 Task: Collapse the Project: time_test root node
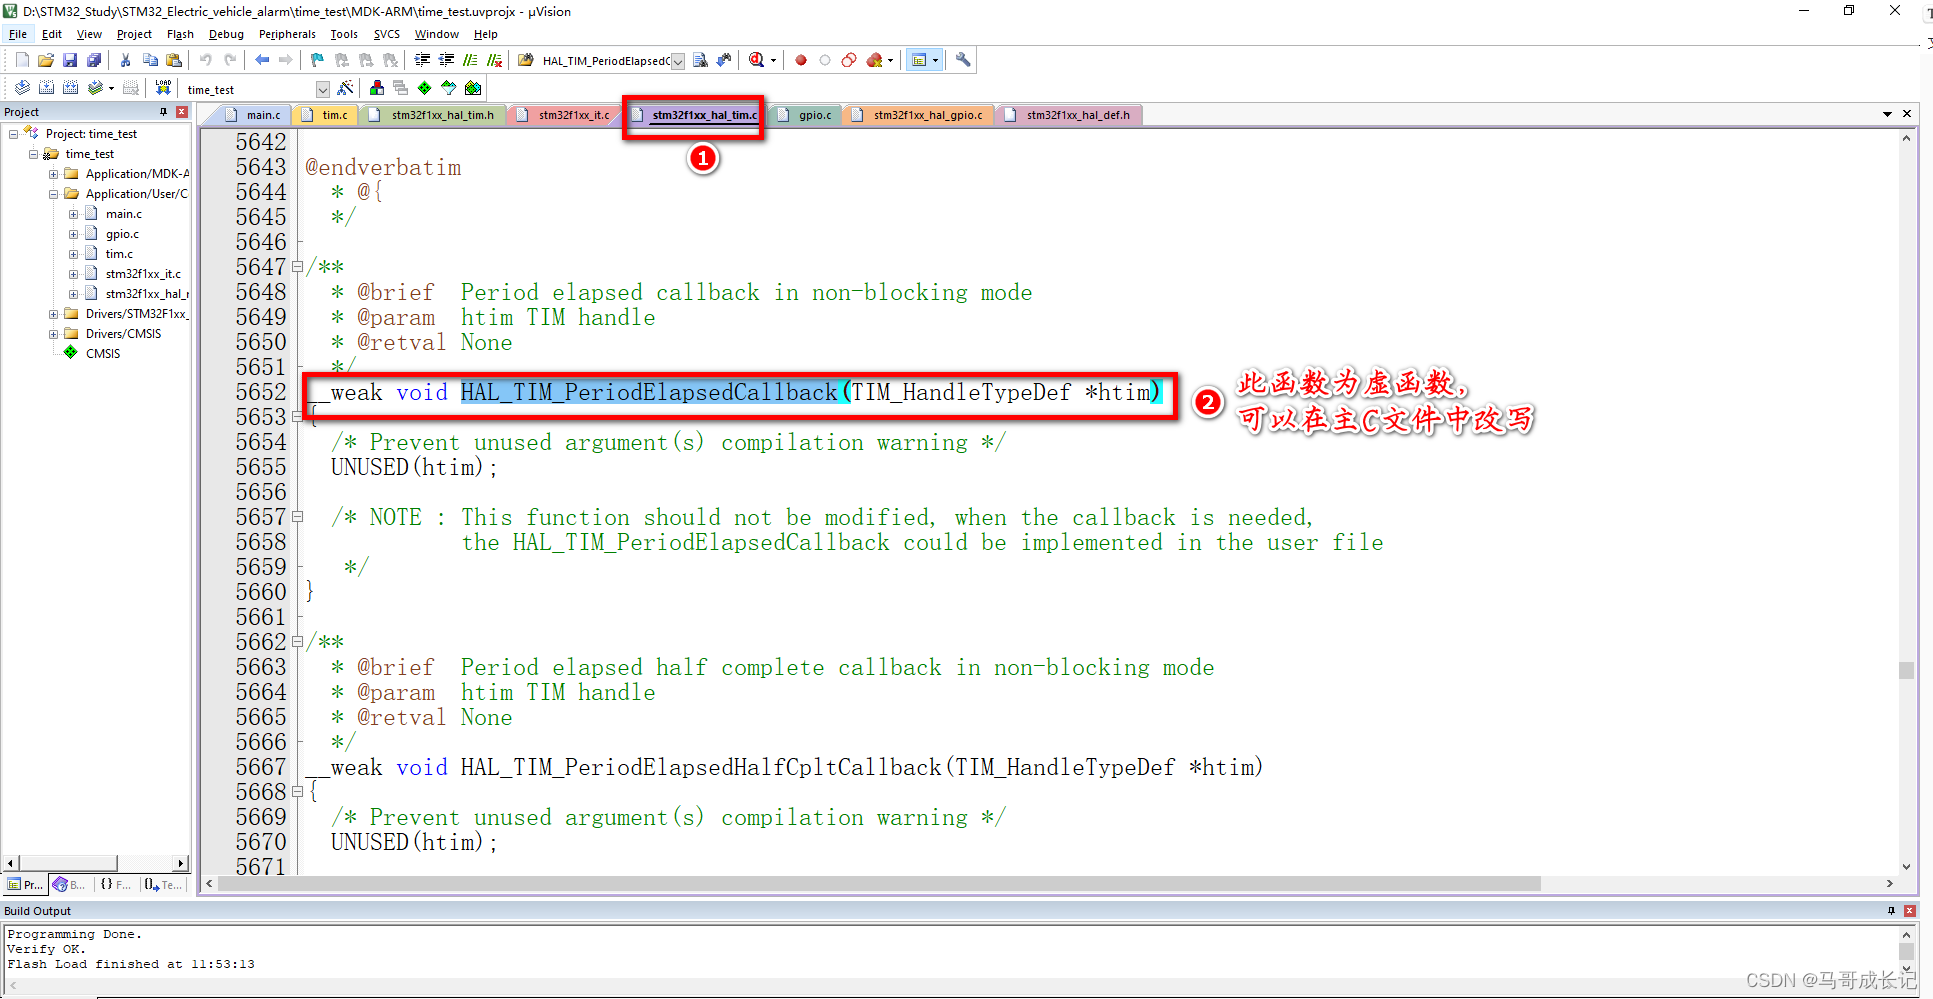coord(13,134)
